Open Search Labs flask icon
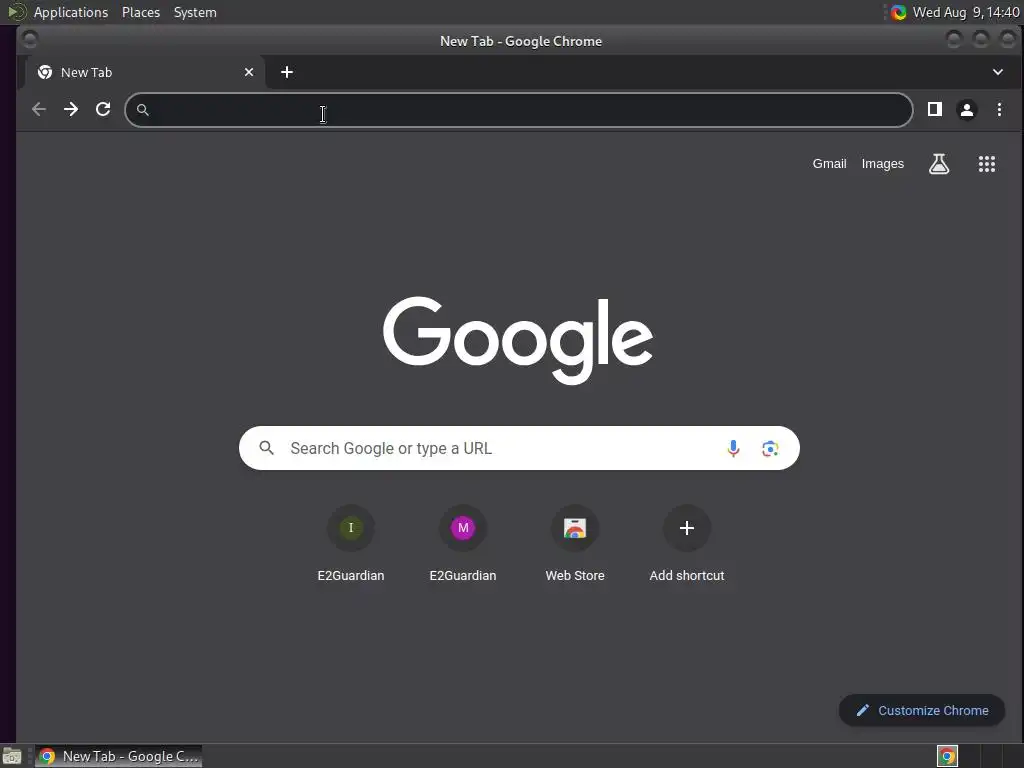The width and height of the screenshot is (1024, 768). [x=939, y=164]
